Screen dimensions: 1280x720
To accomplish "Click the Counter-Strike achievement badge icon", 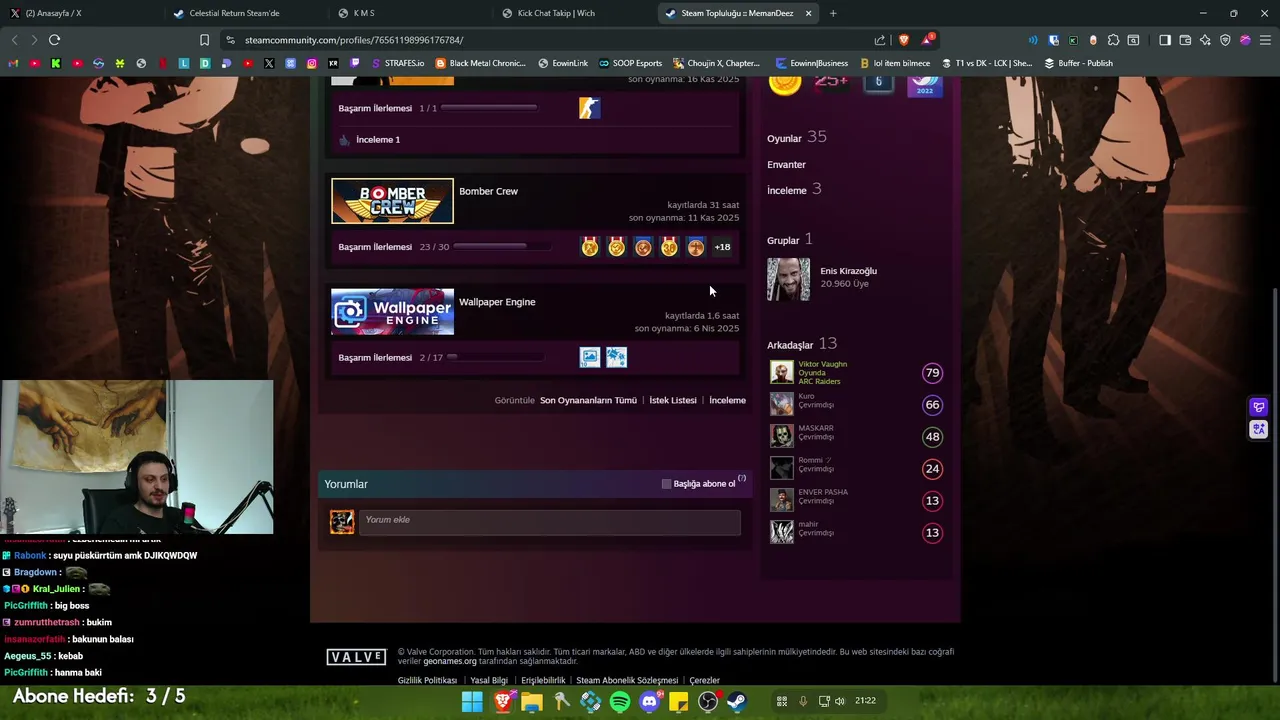I will (x=590, y=108).
